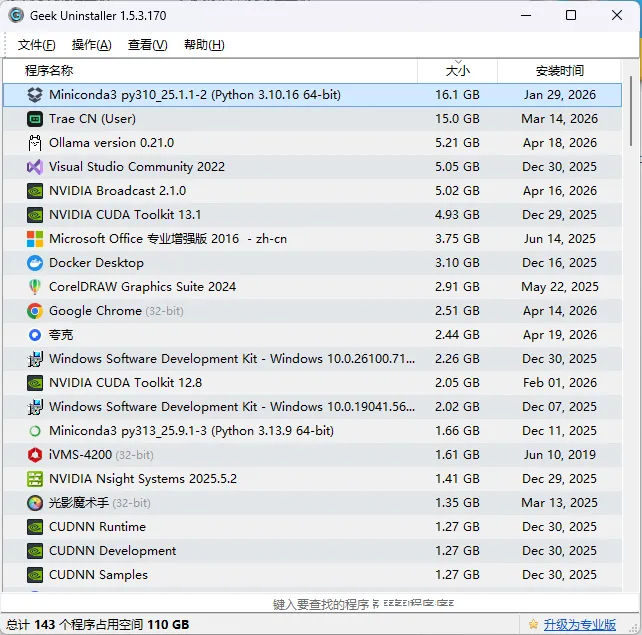The height and width of the screenshot is (635, 642).
Task: Click the 光影魔术手 colorful icon
Action: click(x=35, y=503)
